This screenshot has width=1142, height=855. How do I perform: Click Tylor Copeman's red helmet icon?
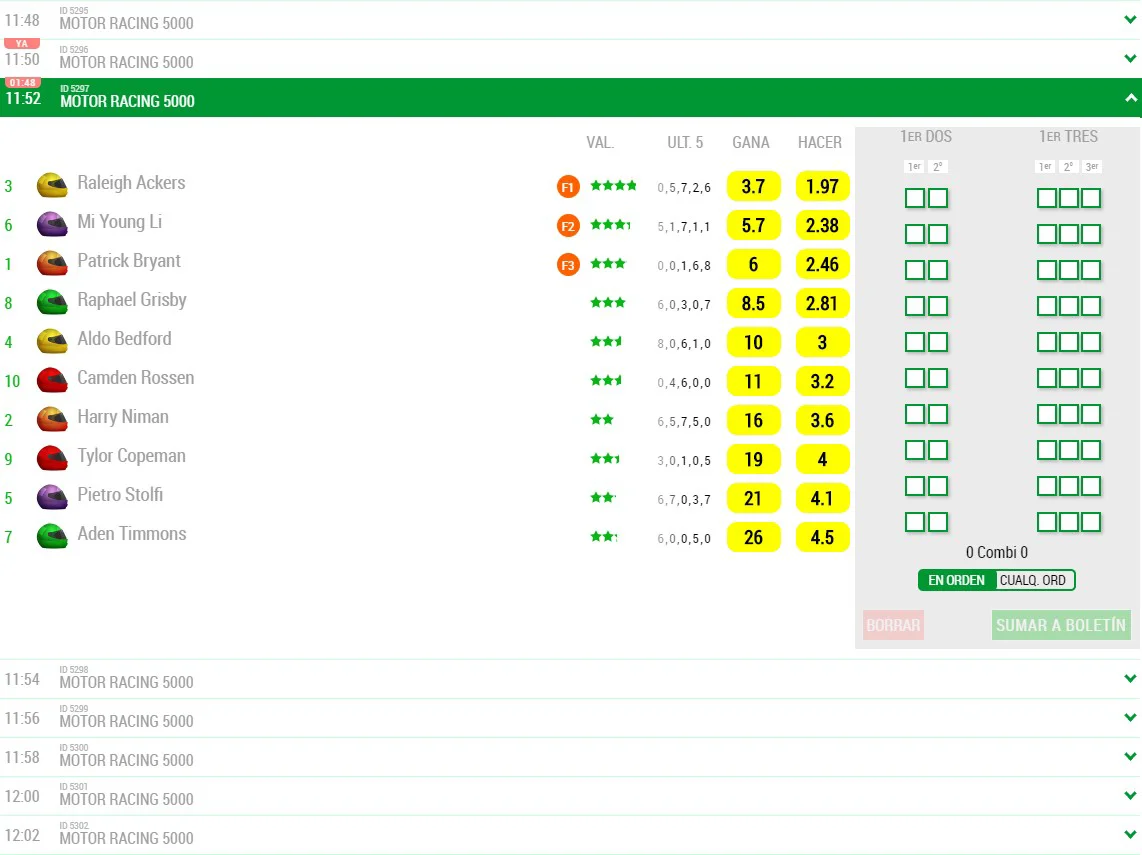tap(52, 458)
